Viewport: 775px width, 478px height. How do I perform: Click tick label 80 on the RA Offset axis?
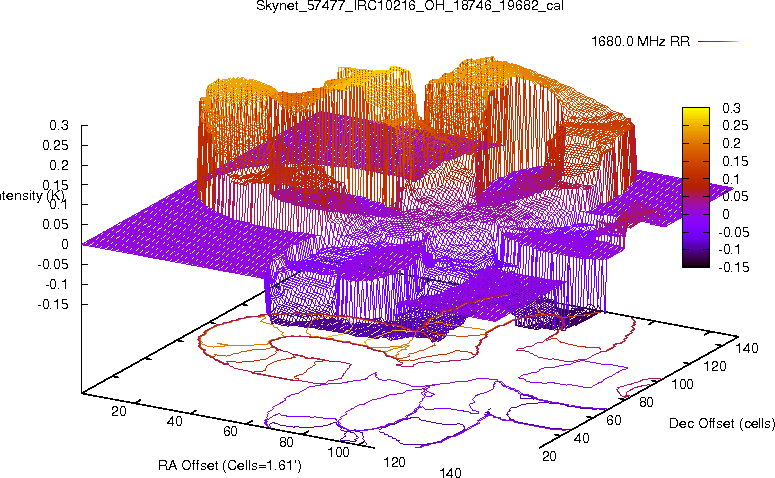286,442
